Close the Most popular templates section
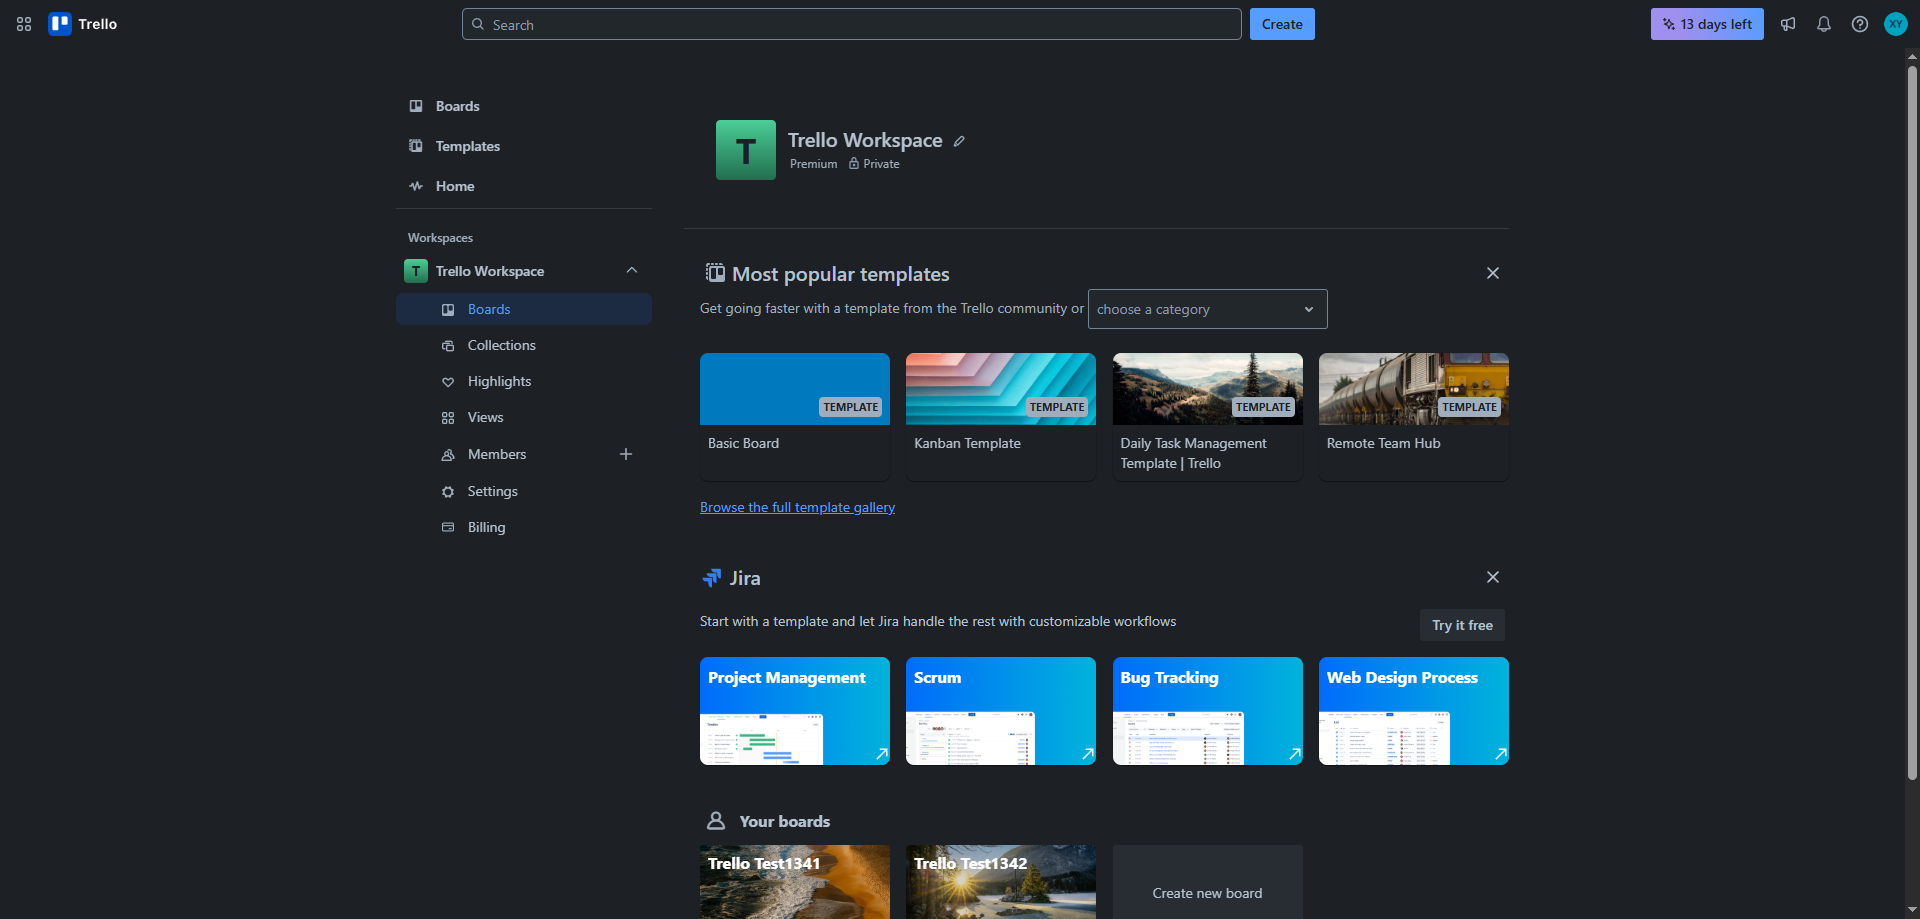1920x919 pixels. point(1493,273)
